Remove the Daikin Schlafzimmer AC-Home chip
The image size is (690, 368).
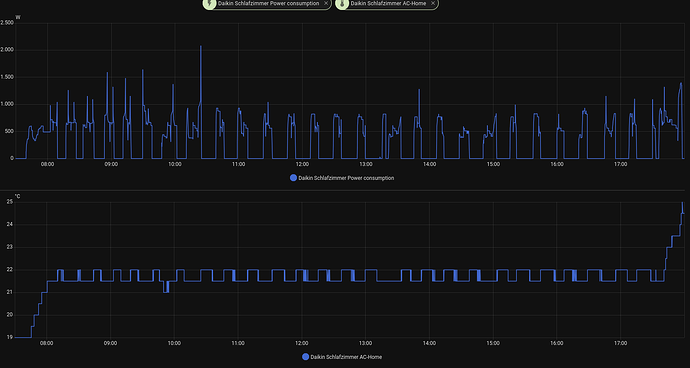click(x=433, y=3)
